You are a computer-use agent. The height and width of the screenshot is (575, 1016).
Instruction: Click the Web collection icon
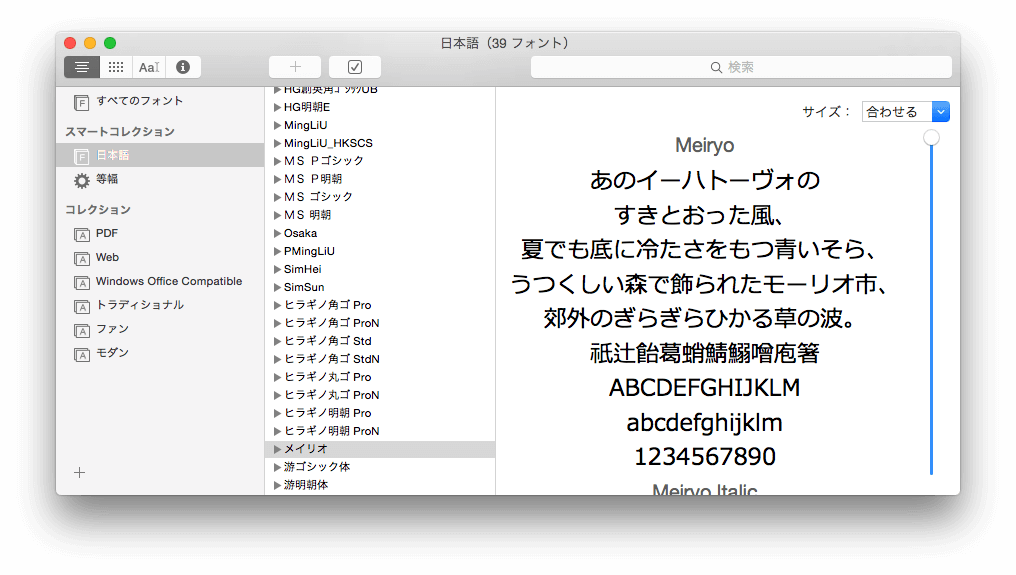82,259
